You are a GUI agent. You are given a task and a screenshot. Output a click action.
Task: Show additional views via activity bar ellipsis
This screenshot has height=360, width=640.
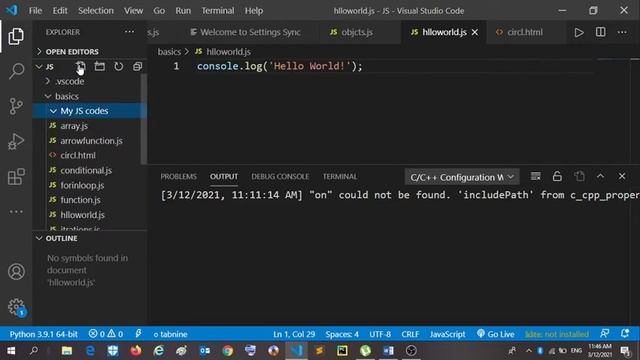coord(16,211)
